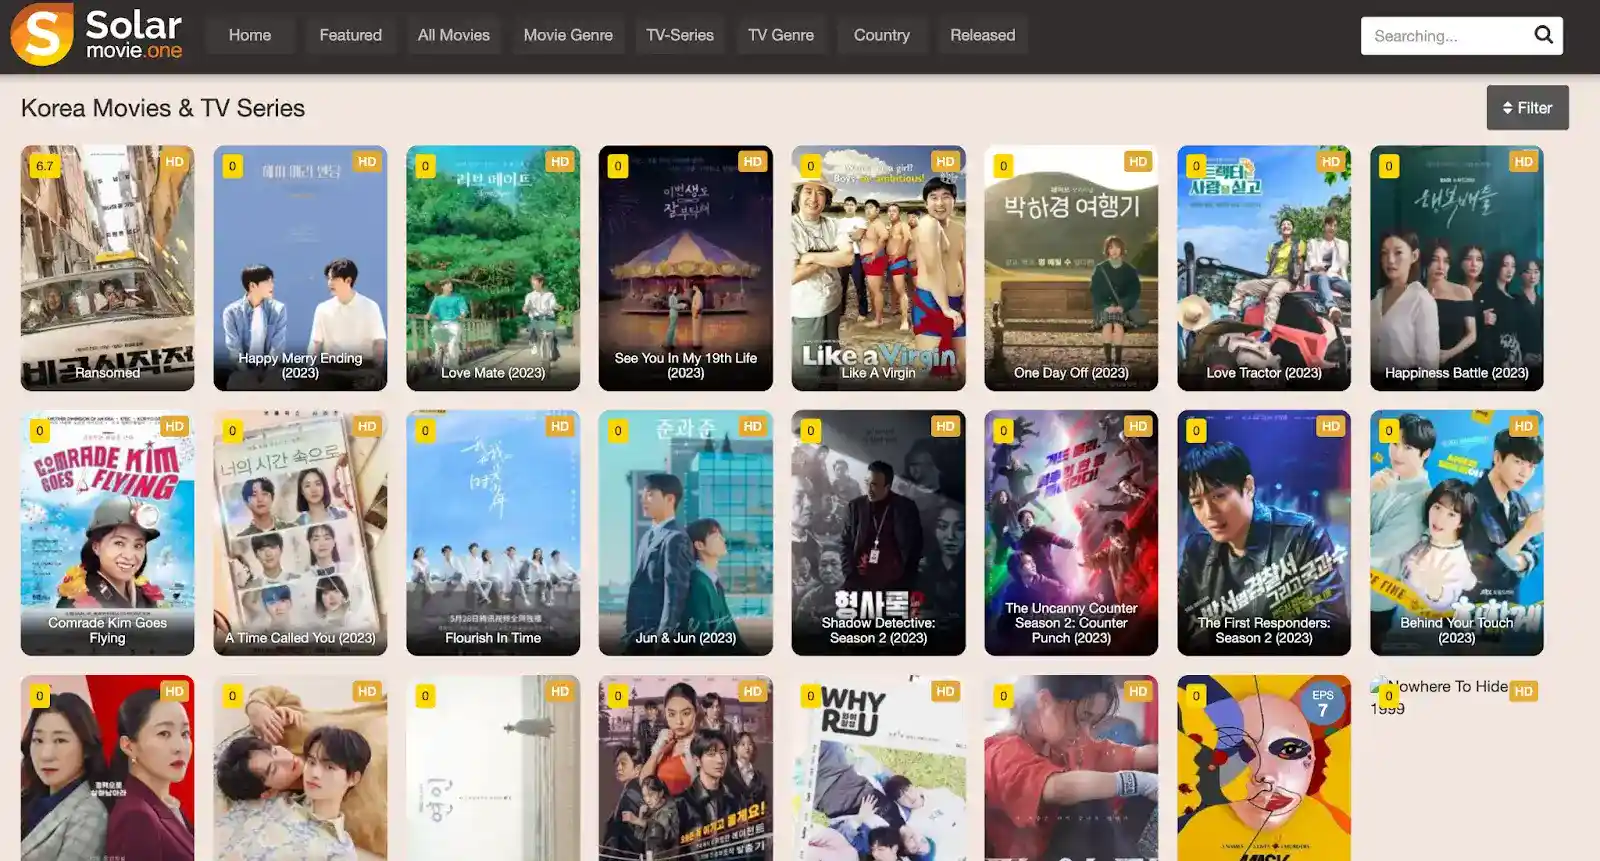Open A Time Called You (2023)
This screenshot has width=1600, height=861.
[x=300, y=533]
